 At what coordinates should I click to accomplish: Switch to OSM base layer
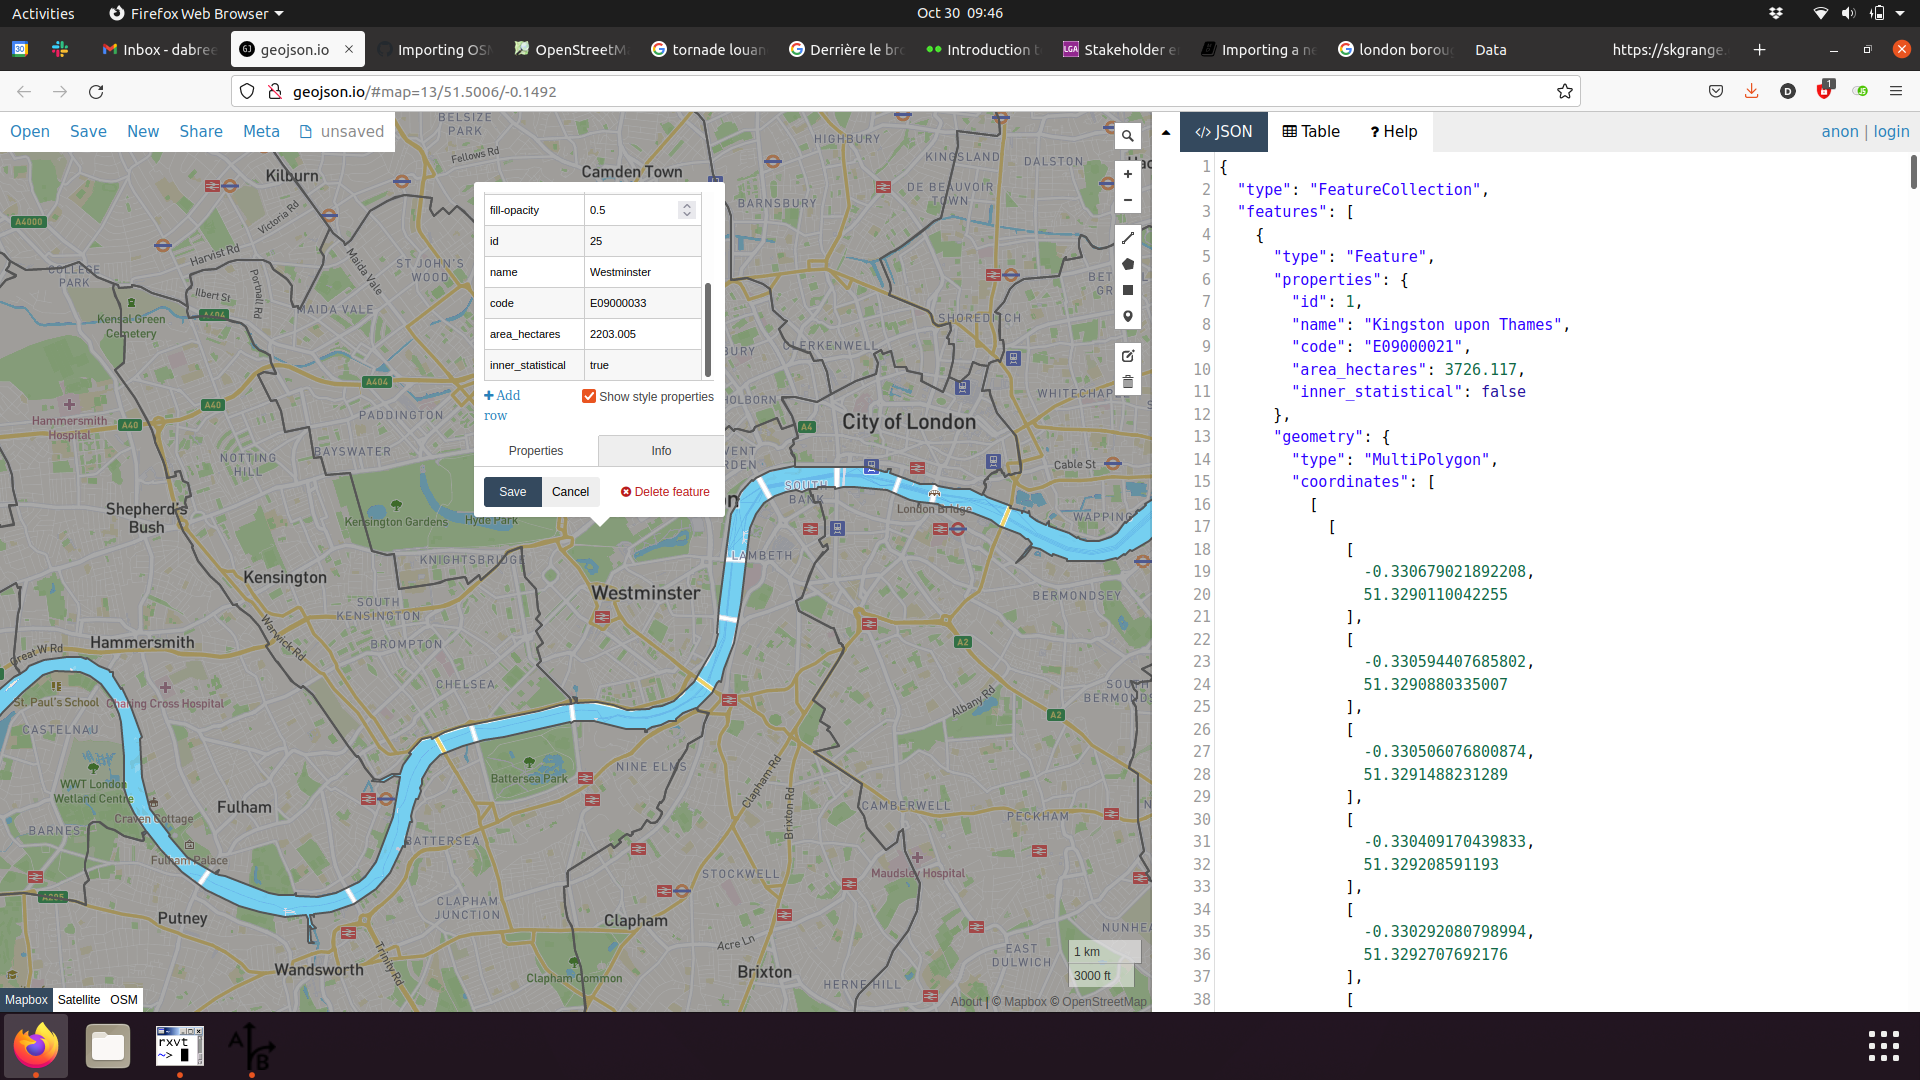coord(124,1000)
